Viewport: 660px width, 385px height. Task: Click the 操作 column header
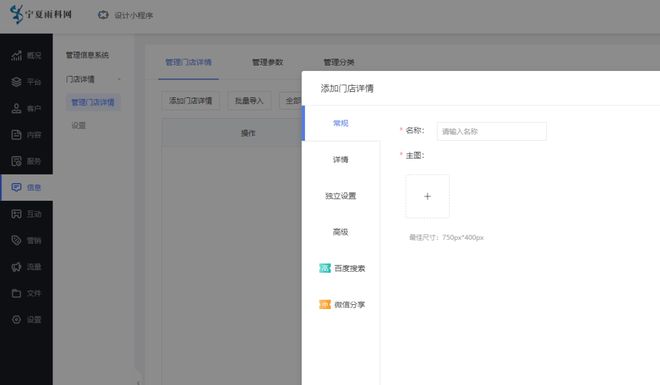(x=248, y=133)
